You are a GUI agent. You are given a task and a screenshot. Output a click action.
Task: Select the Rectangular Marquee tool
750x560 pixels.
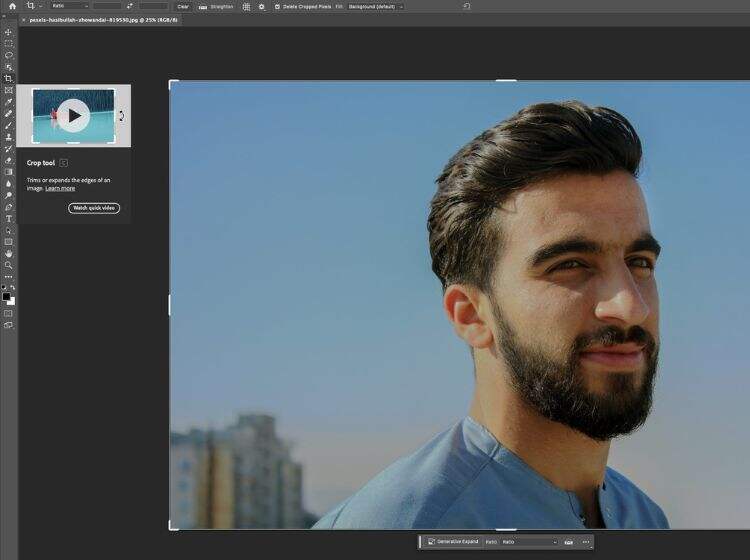point(9,44)
